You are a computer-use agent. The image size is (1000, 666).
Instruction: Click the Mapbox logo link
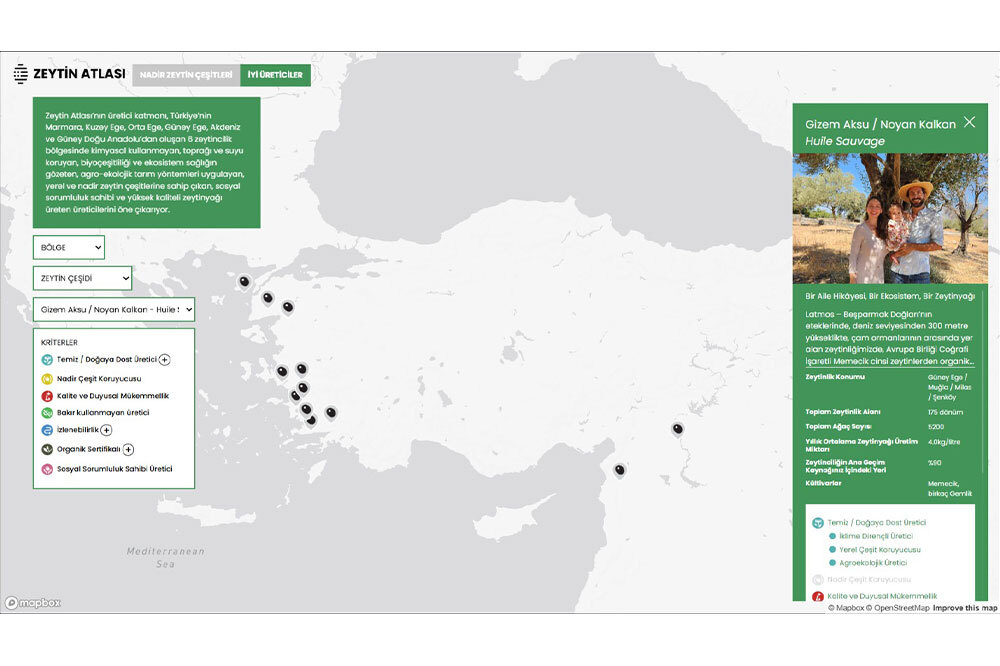tap(33, 603)
